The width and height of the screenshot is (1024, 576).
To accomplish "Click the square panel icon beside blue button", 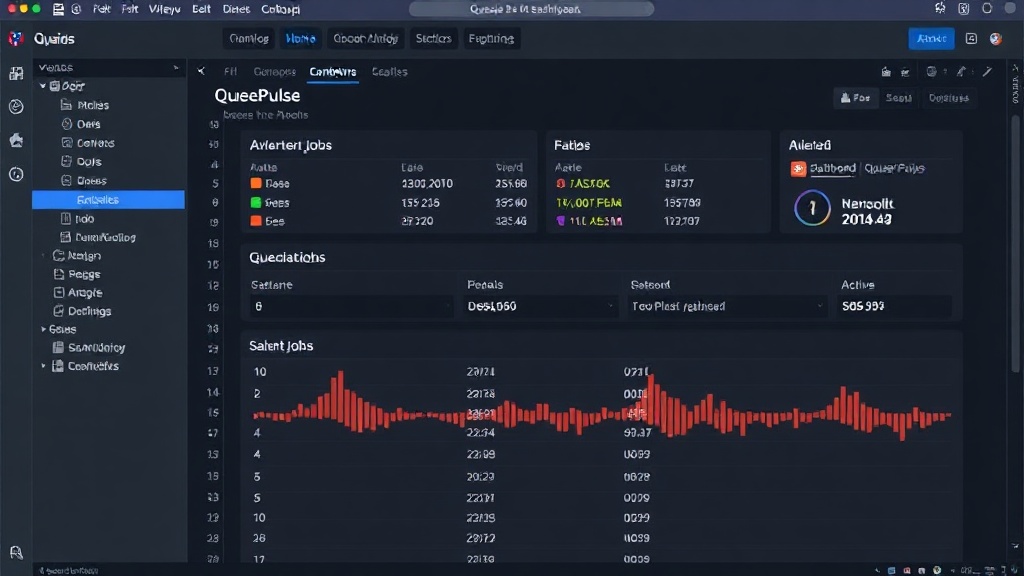I will tap(971, 39).
